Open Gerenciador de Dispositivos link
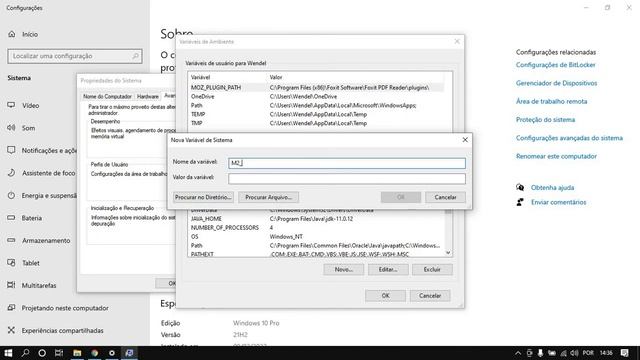 click(x=556, y=83)
